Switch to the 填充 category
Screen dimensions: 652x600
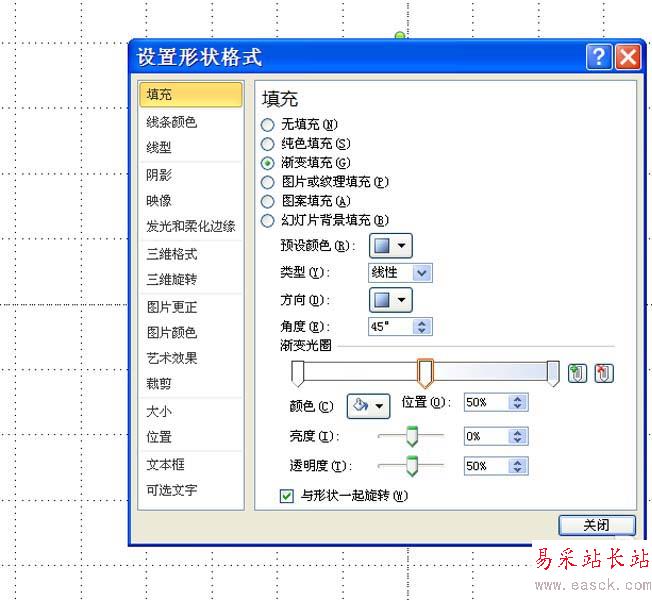point(191,94)
